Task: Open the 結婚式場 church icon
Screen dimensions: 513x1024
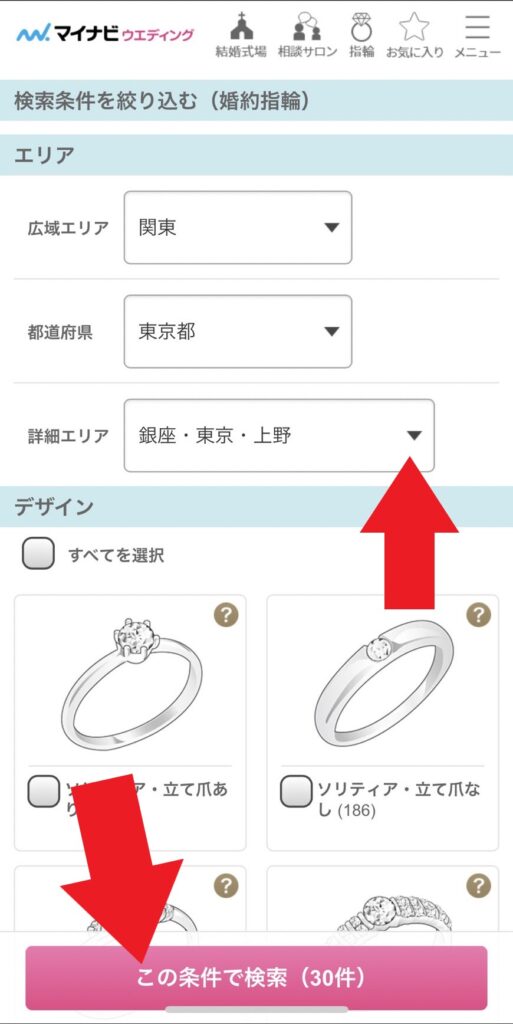Action: click(241, 36)
